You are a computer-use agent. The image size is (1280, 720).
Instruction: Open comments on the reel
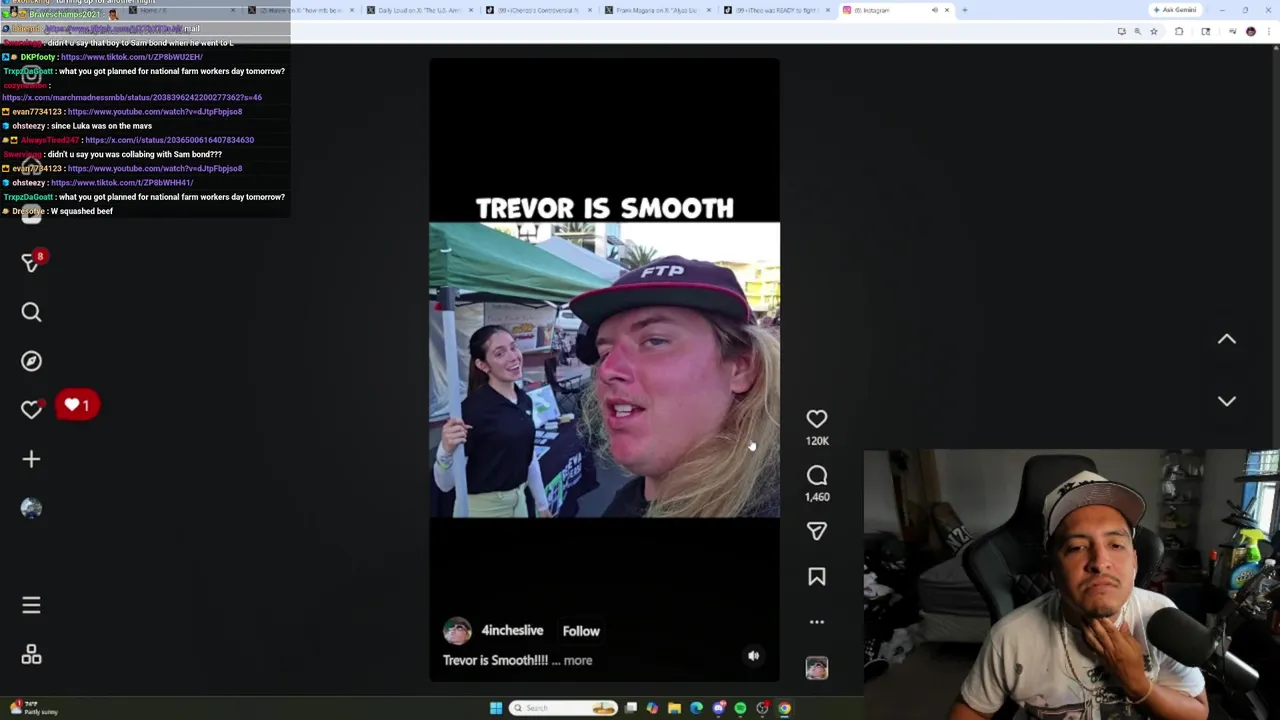coord(817,476)
